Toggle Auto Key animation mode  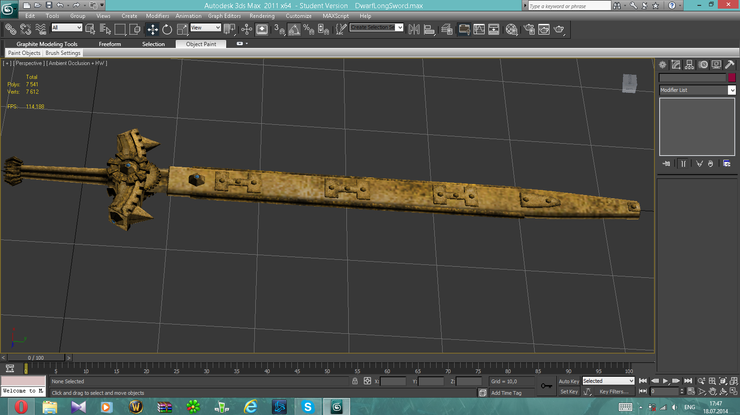point(568,381)
